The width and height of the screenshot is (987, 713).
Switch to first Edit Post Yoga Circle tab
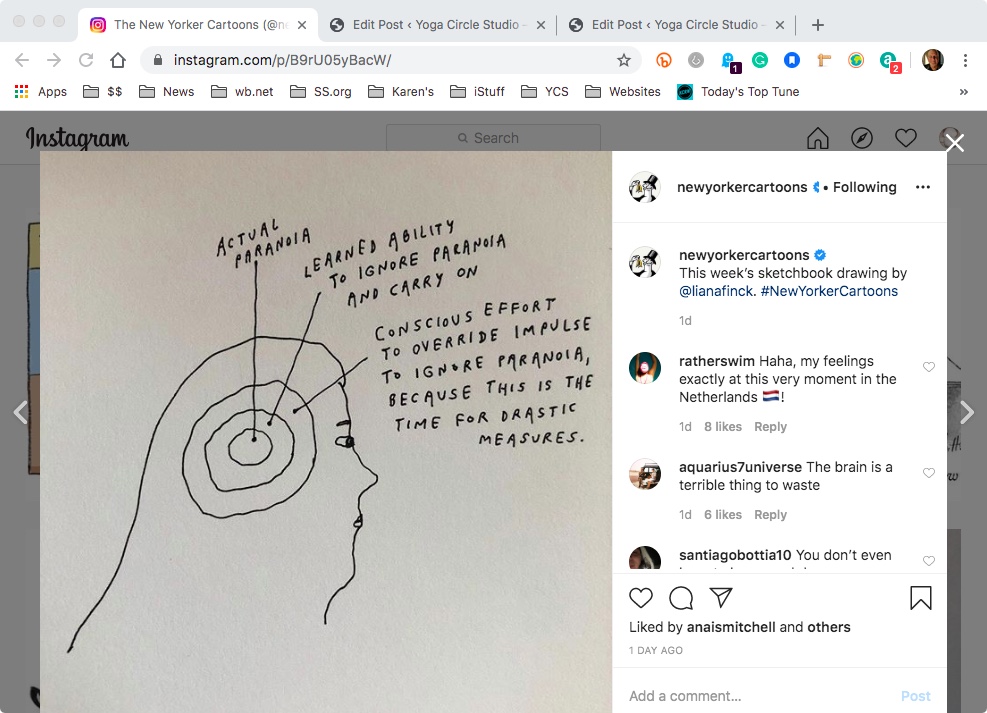pyautogui.click(x=437, y=25)
